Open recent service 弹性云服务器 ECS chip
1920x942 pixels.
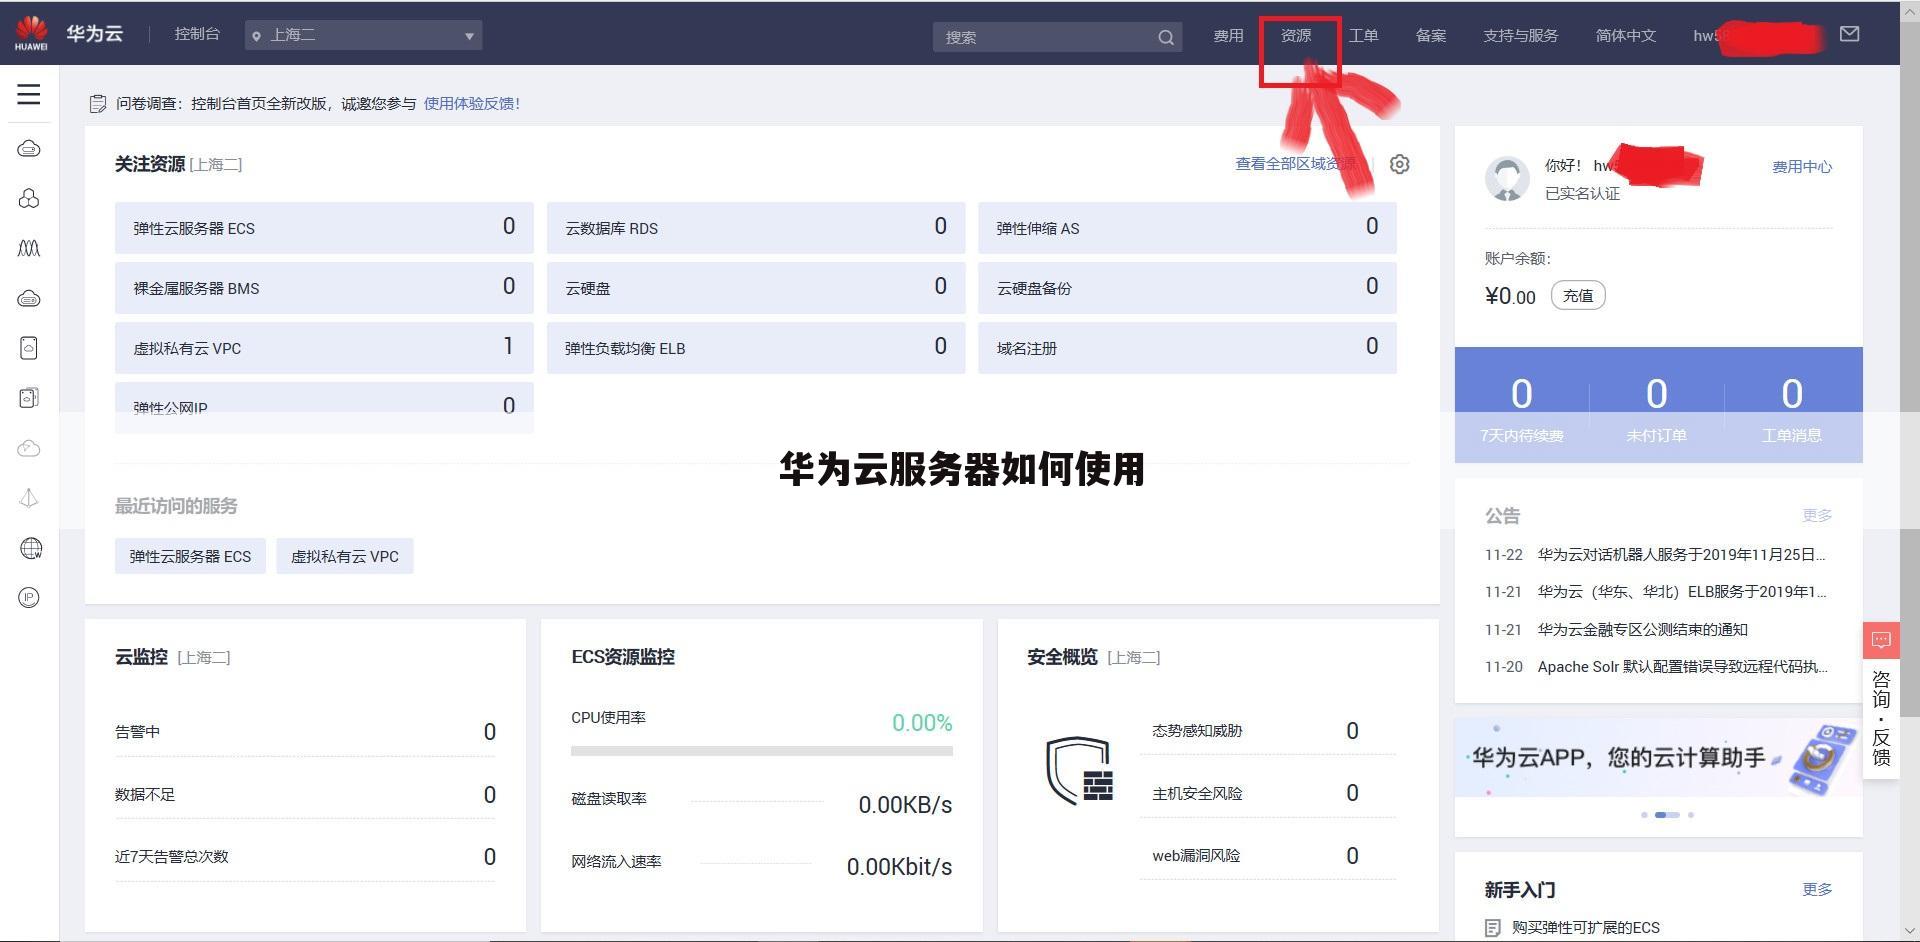(190, 556)
